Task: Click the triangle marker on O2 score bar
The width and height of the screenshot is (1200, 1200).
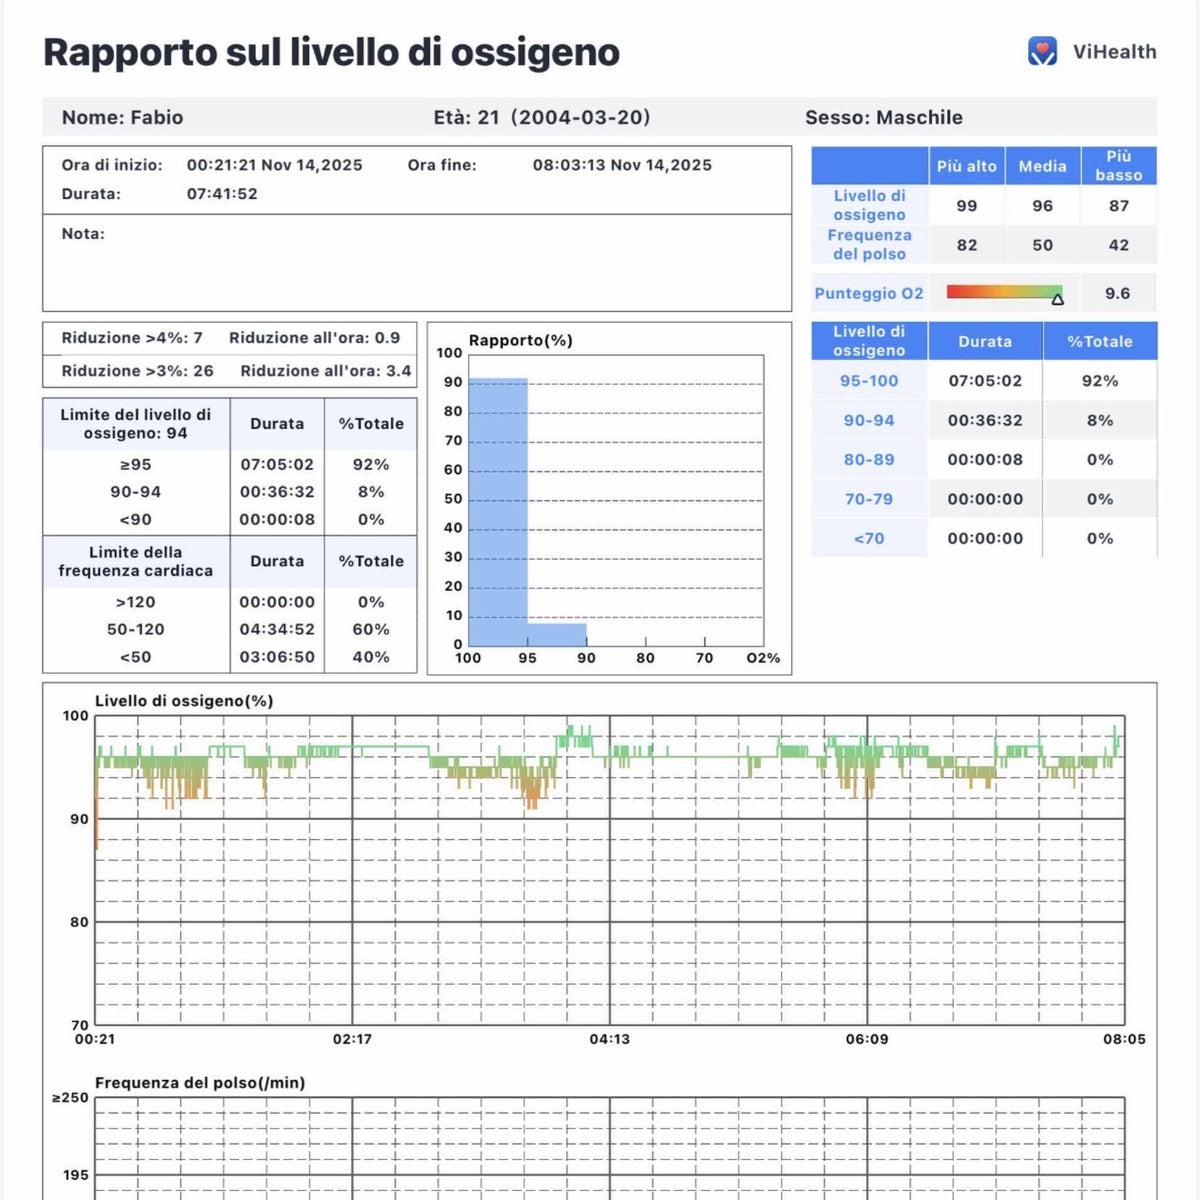Action: (x=1057, y=298)
